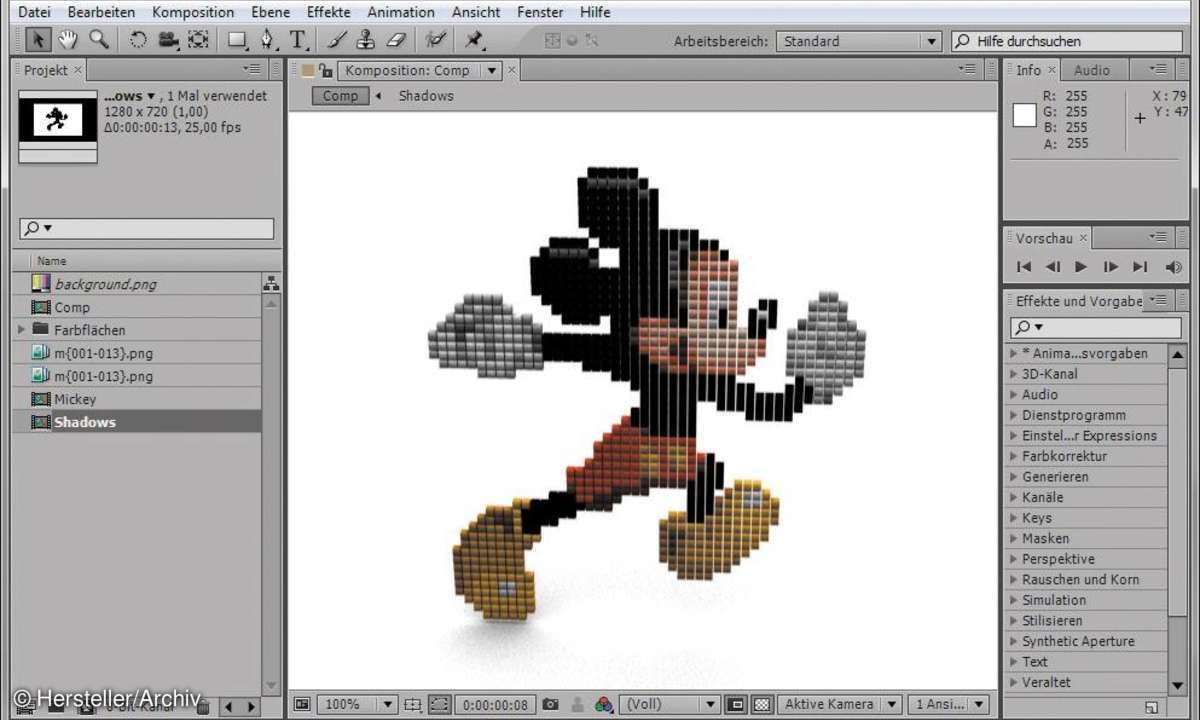The image size is (1200, 720).
Task: Open the show channel color icon
Action: (604, 704)
